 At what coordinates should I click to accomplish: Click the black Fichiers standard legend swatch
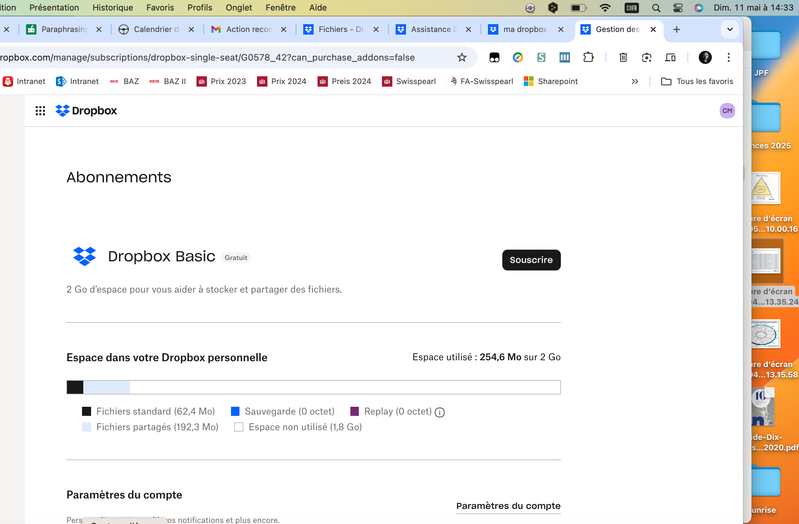pyautogui.click(x=87, y=411)
